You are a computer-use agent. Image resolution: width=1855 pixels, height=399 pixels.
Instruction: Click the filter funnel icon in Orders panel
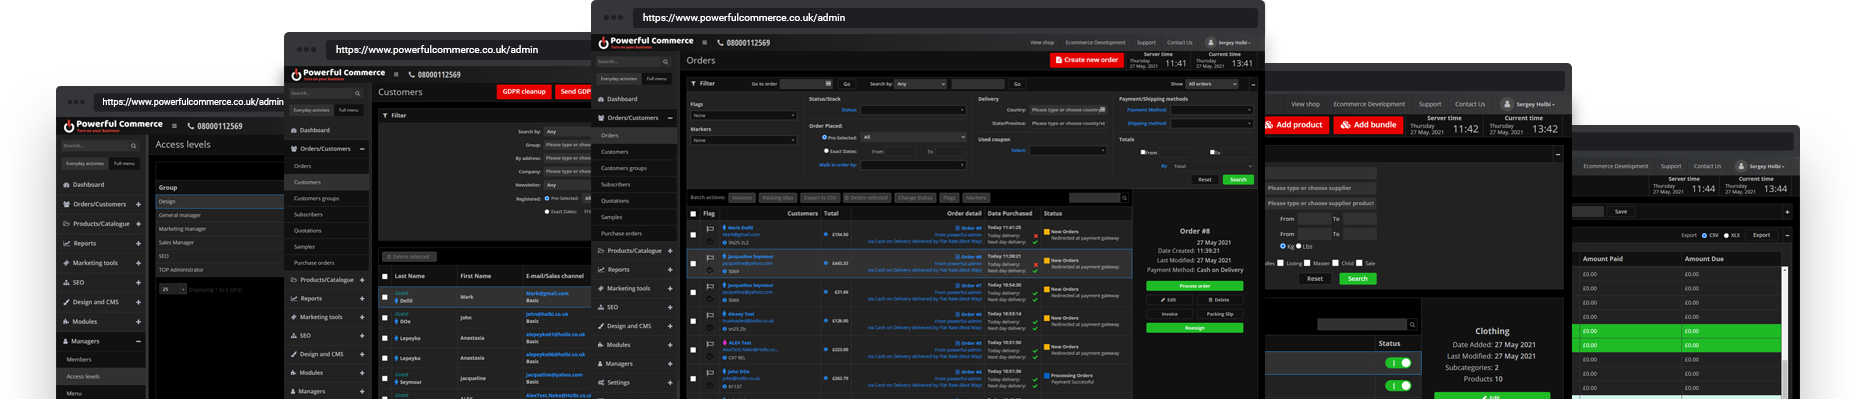[x=694, y=84]
